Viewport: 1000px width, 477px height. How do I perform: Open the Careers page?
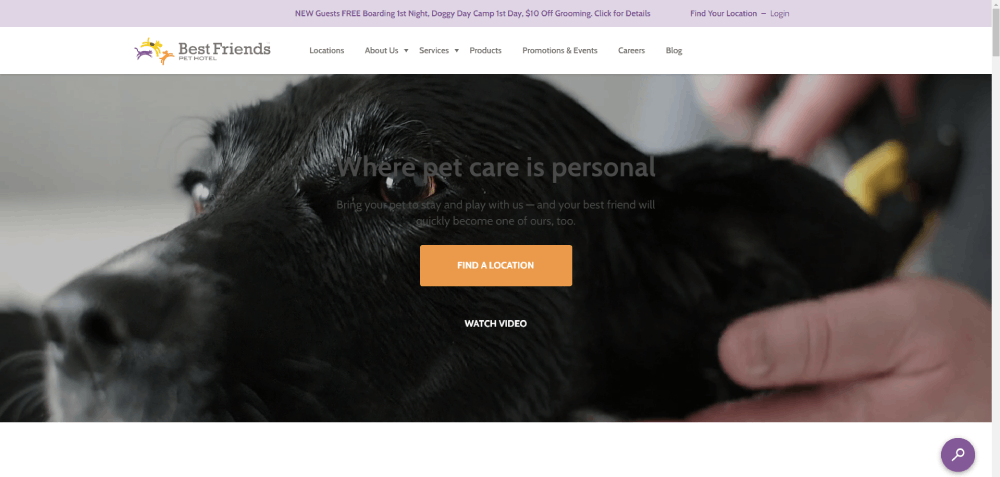pos(631,50)
